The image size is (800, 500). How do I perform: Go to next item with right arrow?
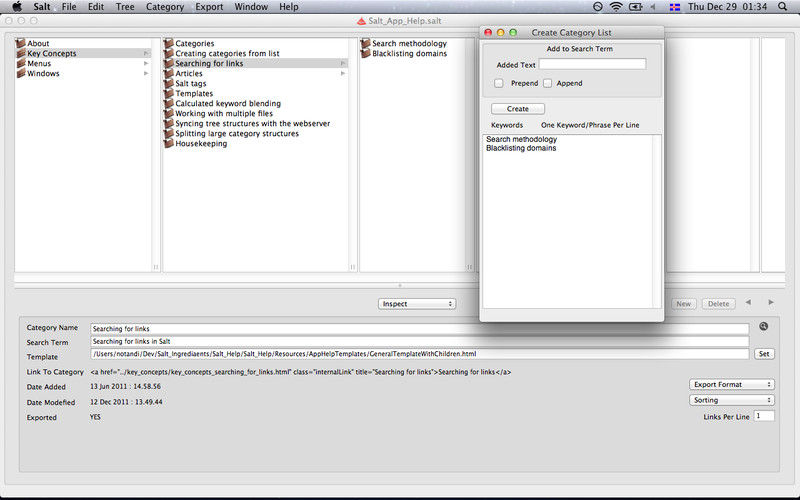point(771,303)
